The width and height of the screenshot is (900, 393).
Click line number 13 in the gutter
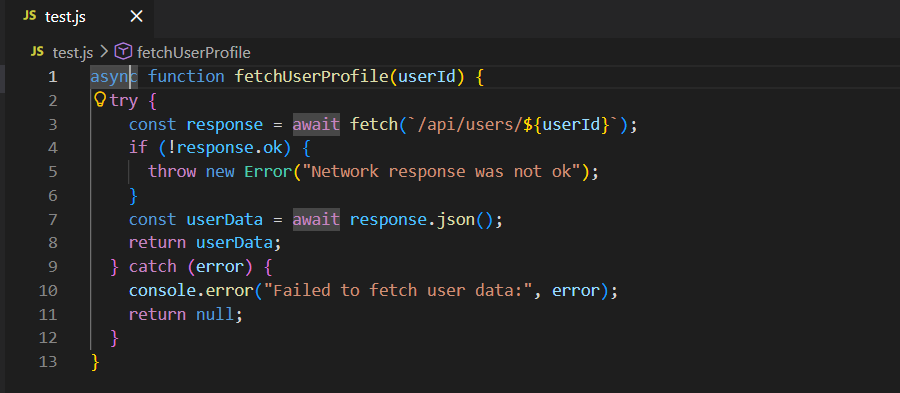coord(48,362)
